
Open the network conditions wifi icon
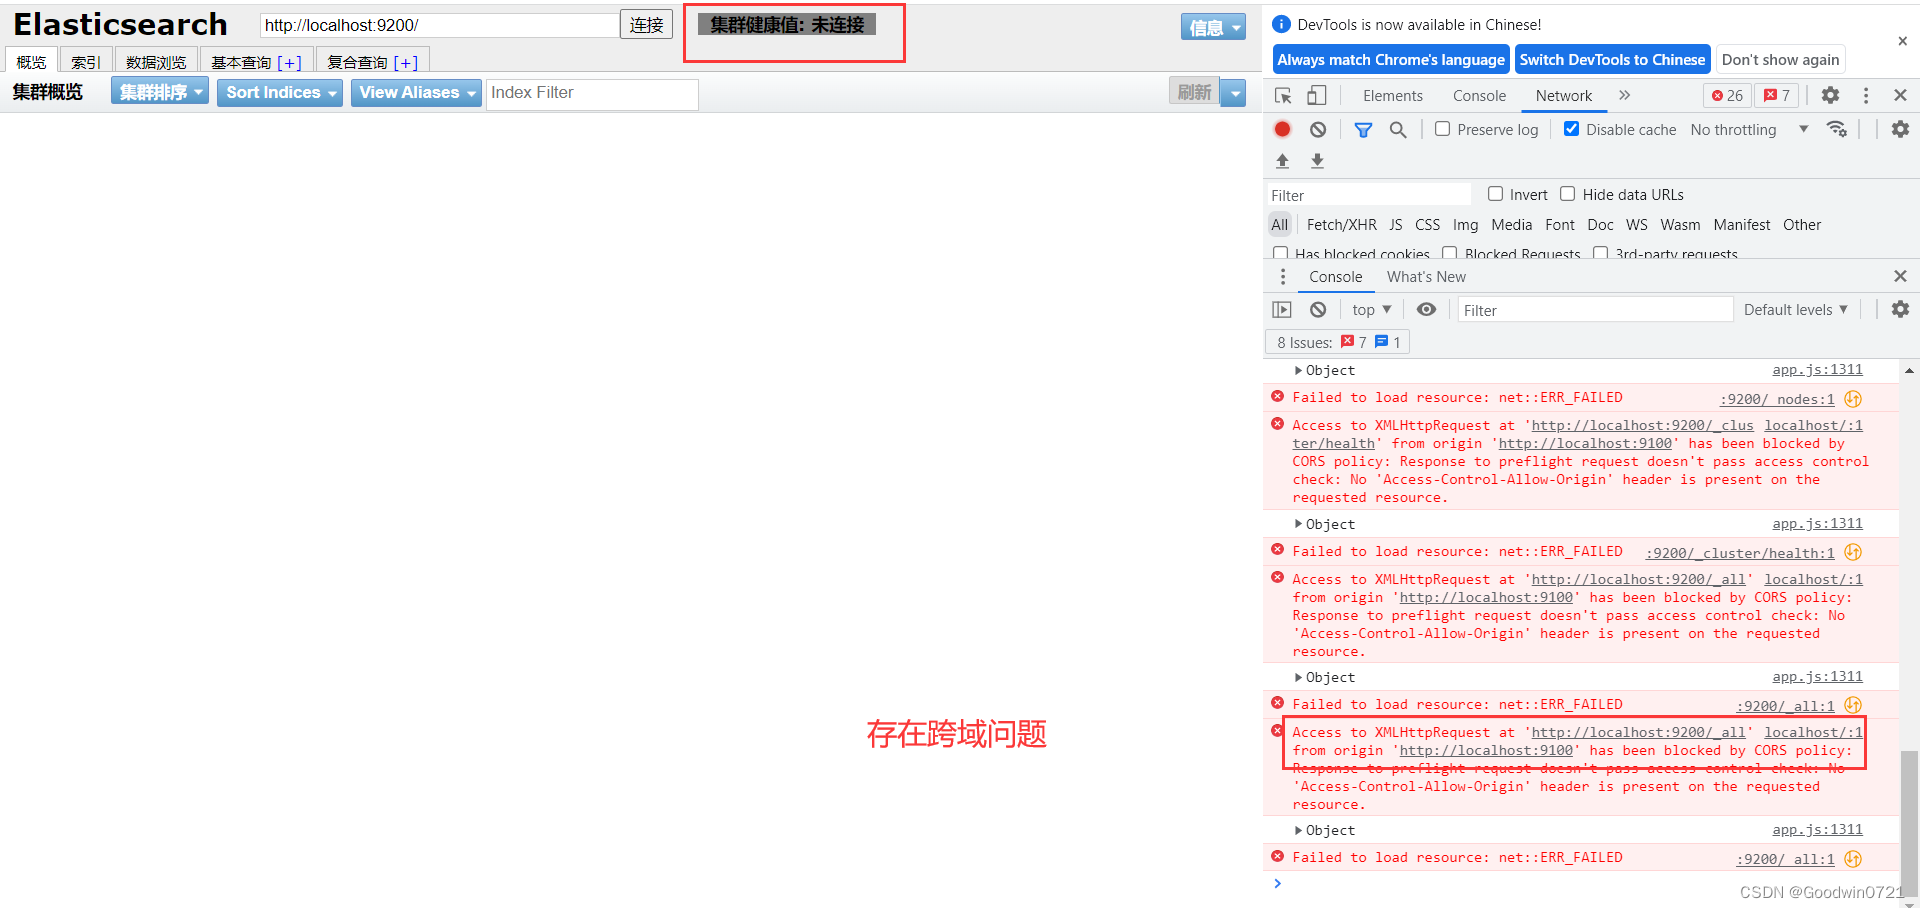click(1837, 129)
